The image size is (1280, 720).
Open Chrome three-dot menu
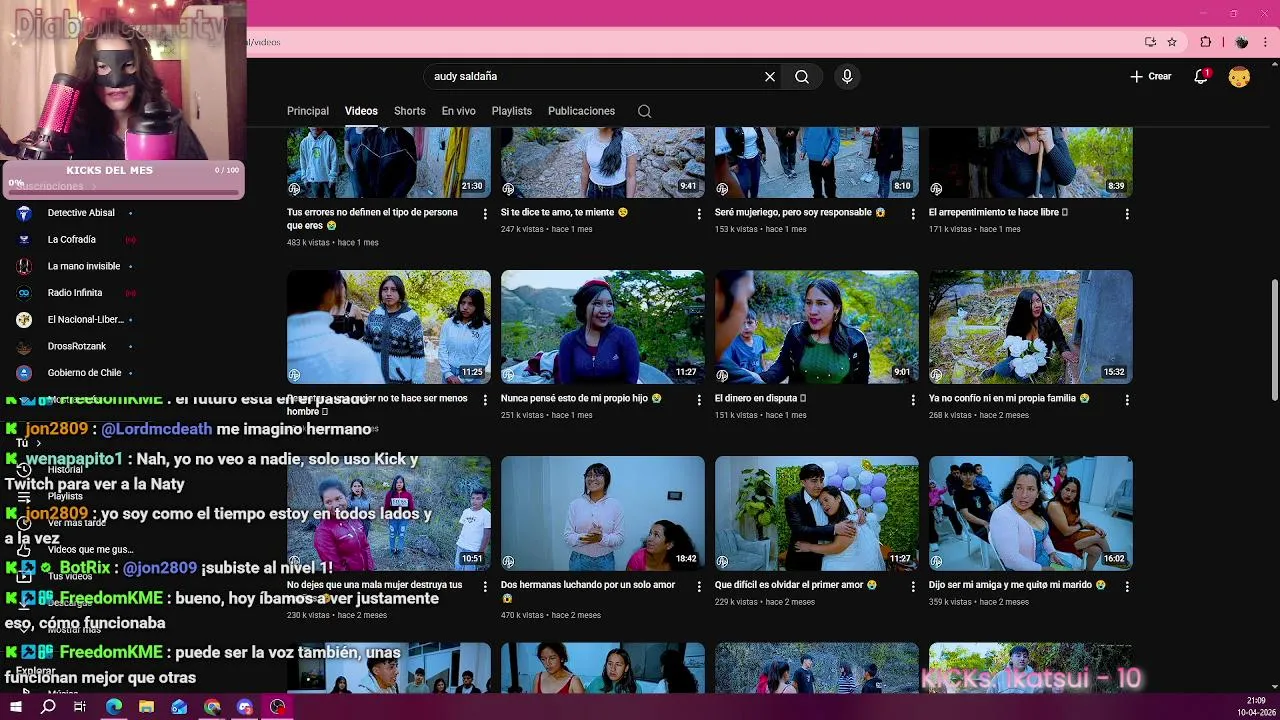1266,42
